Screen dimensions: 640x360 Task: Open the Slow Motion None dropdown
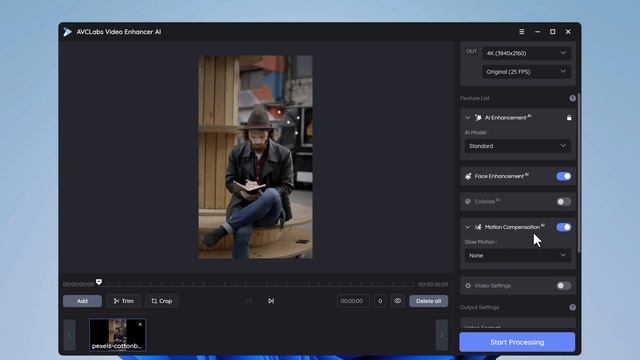518,255
